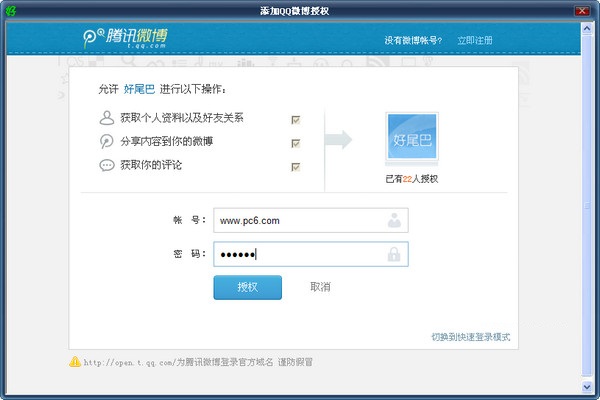Viewport: 600px width, 400px height.
Task: Click the Tencent Weibo logo
Action: 125,39
